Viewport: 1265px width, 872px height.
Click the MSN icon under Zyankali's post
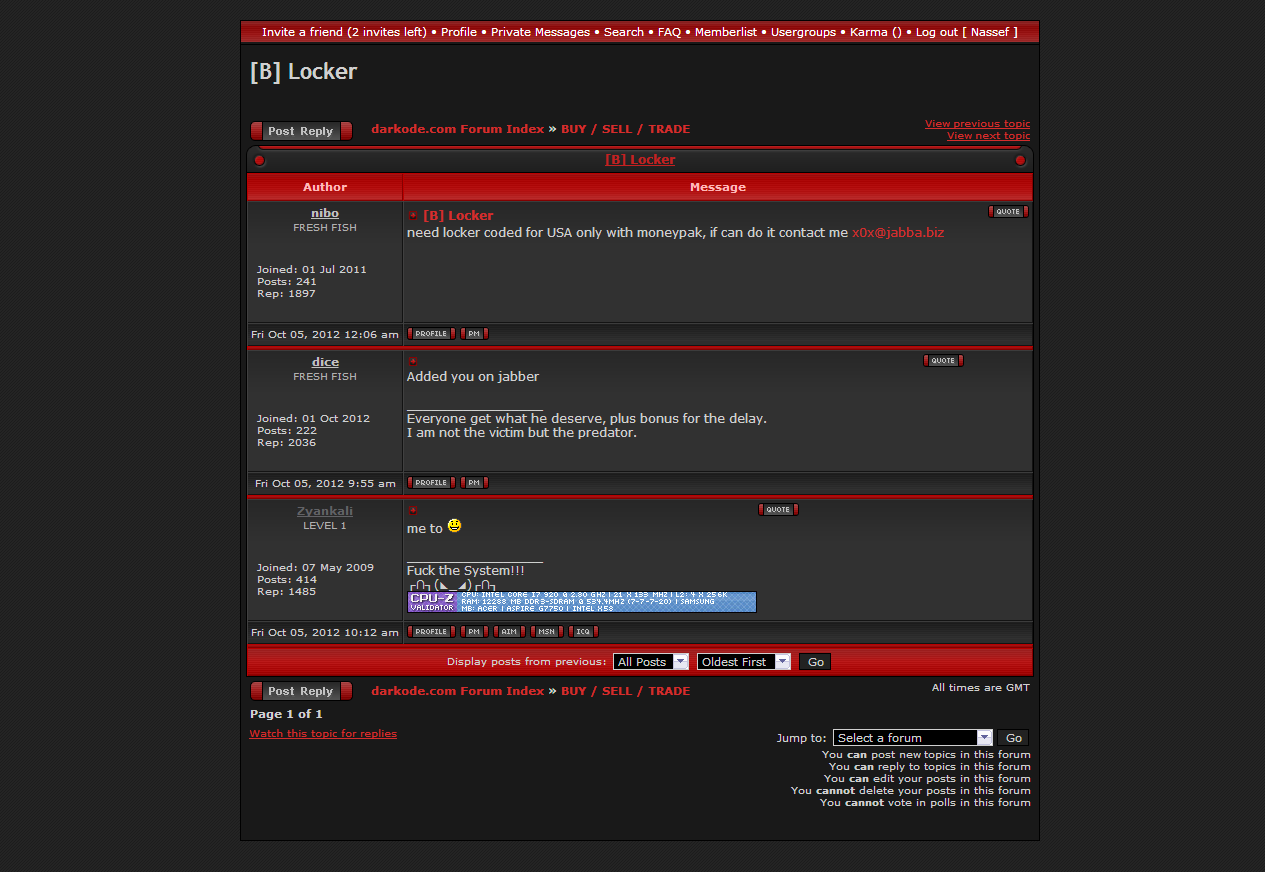point(546,632)
